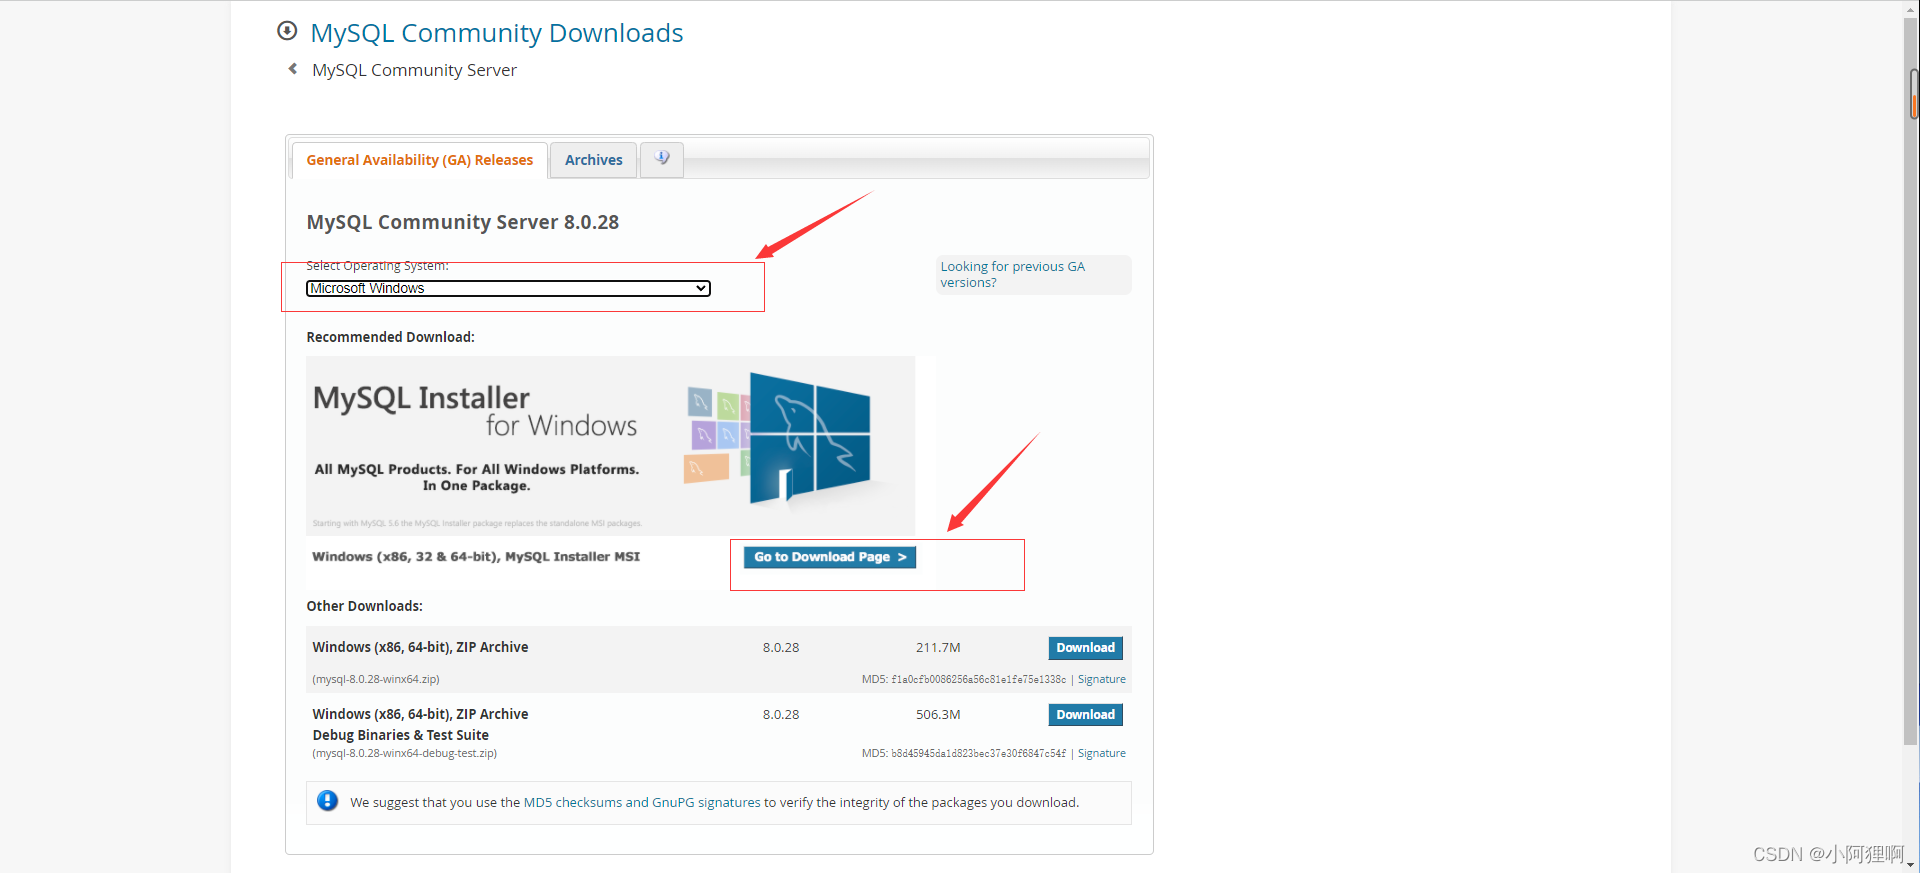Open Signature link for winx64-debug-test.zip

pos(1101,753)
